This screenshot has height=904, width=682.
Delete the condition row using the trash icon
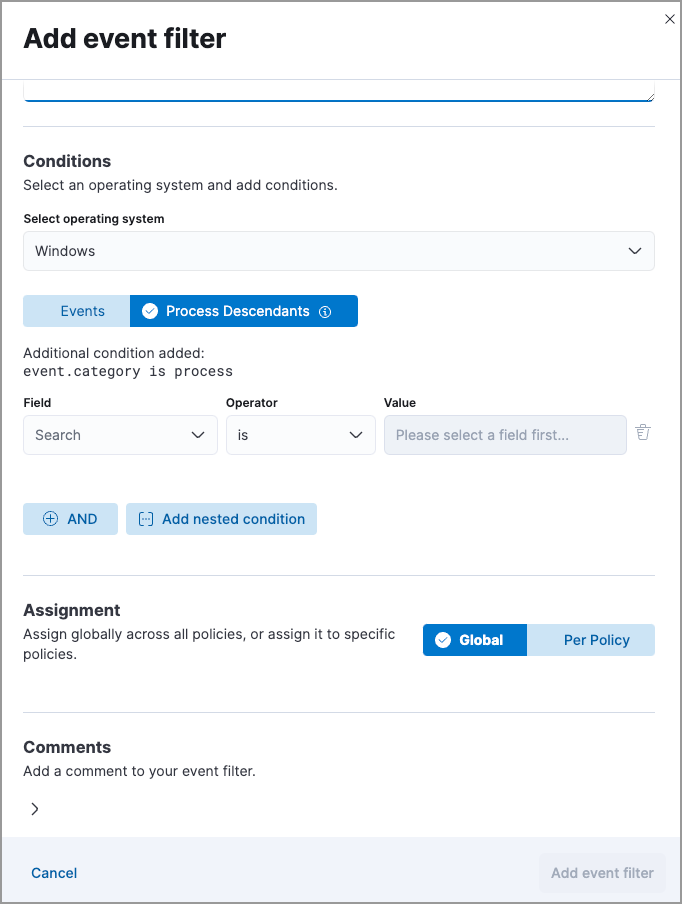pyautogui.click(x=643, y=431)
